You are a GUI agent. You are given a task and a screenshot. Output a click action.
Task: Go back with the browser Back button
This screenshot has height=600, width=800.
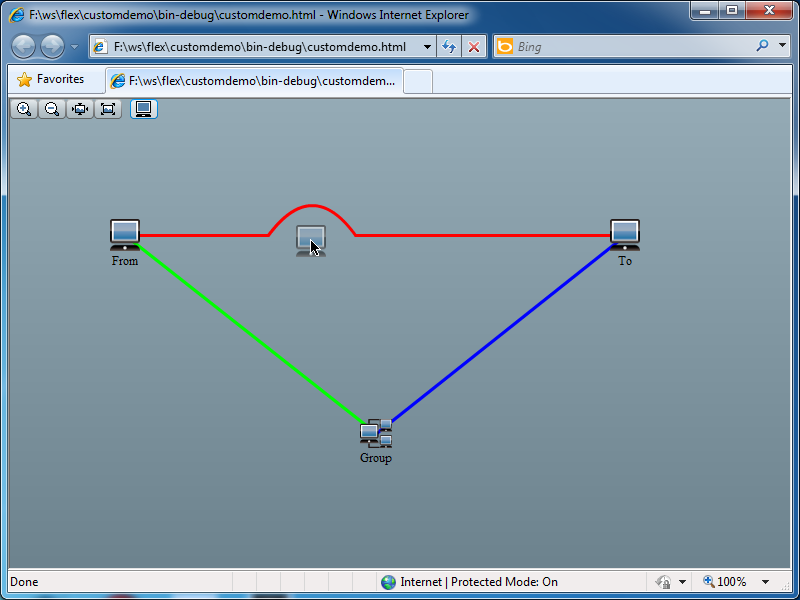23,47
